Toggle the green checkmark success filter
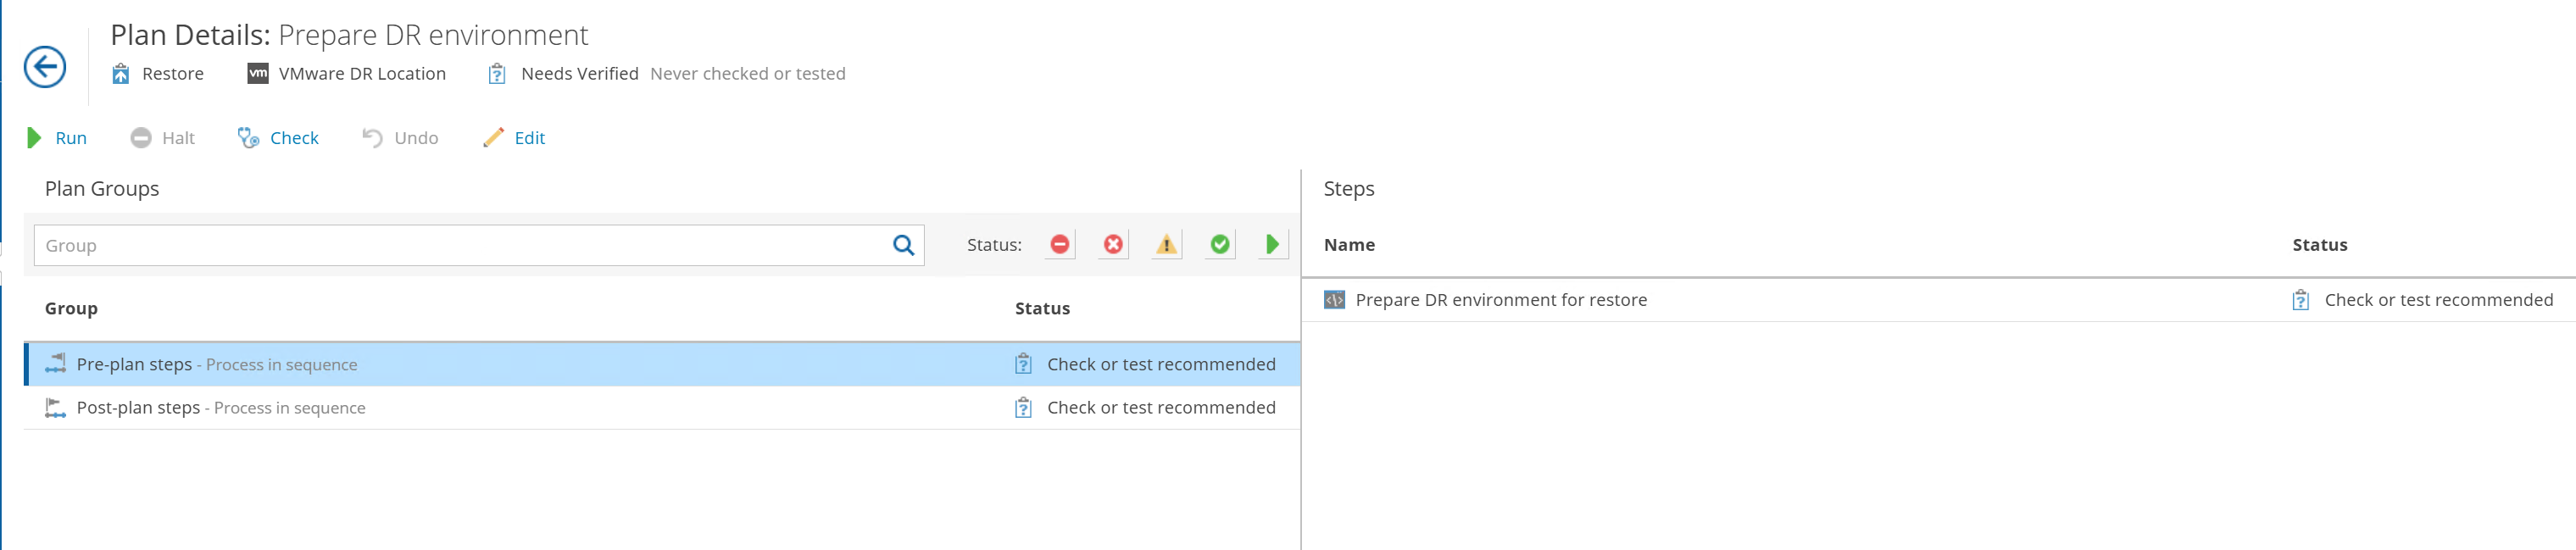The width and height of the screenshot is (2576, 550). coord(1219,245)
